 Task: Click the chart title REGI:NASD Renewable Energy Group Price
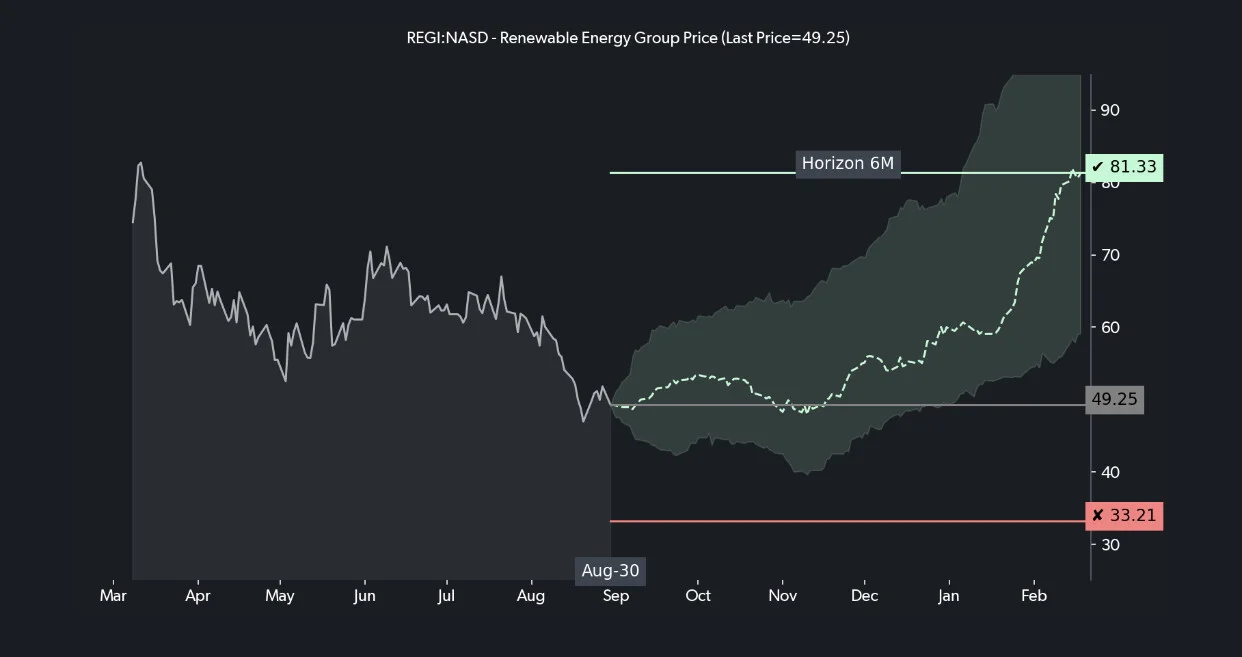(x=628, y=38)
